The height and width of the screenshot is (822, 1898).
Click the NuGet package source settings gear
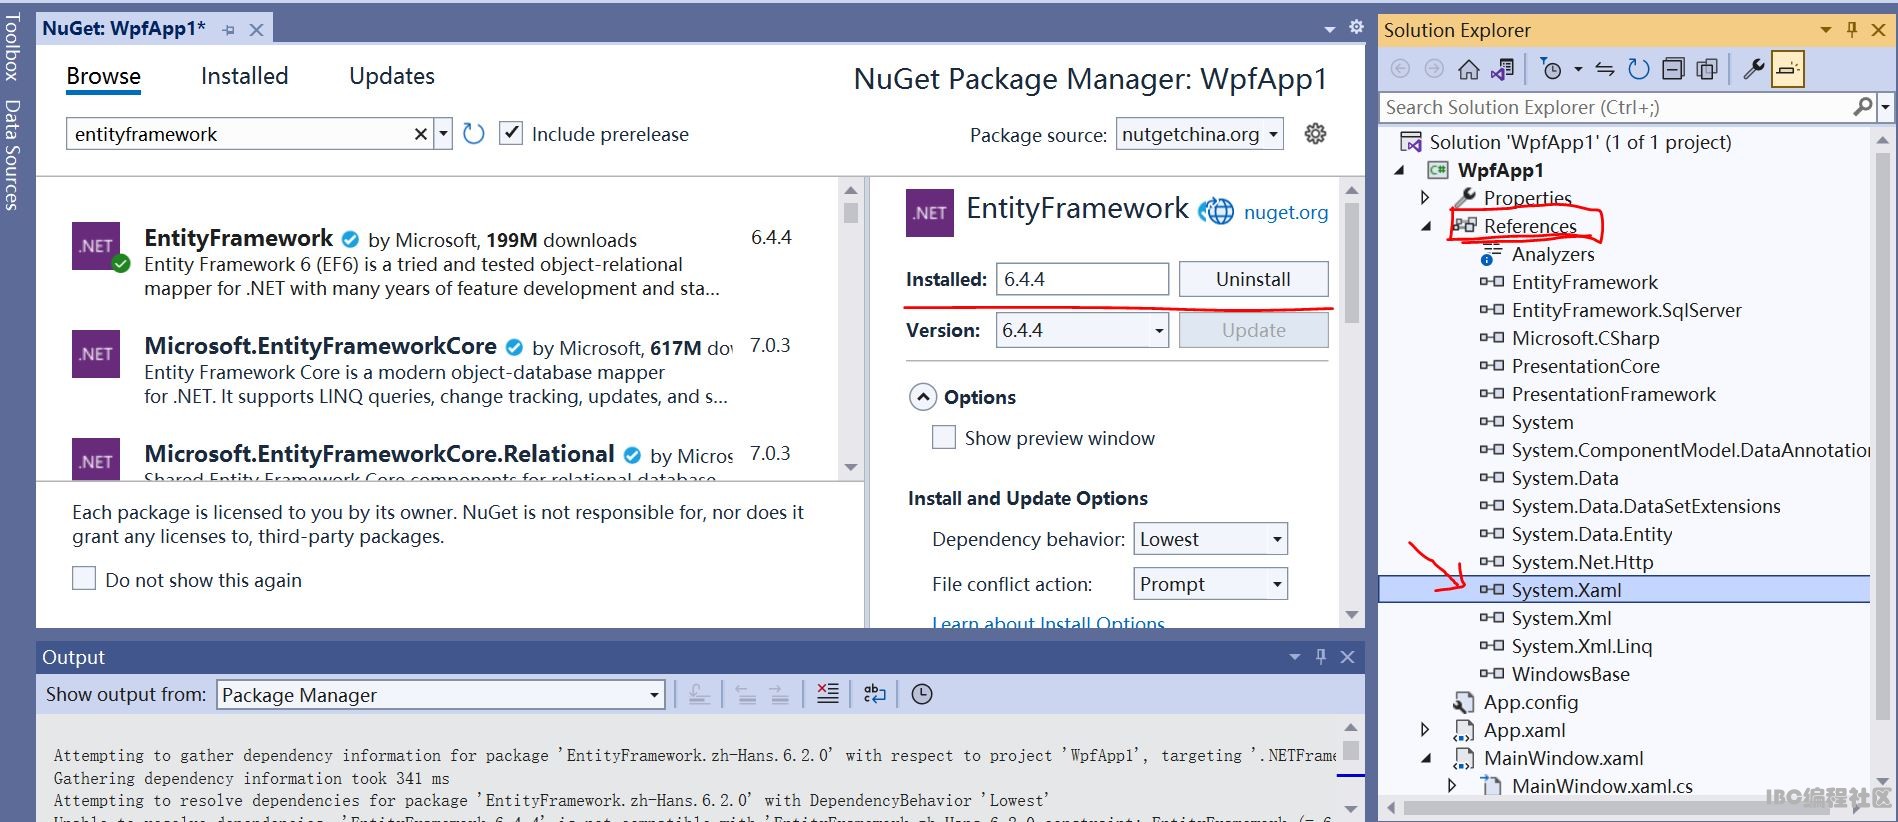tap(1315, 133)
